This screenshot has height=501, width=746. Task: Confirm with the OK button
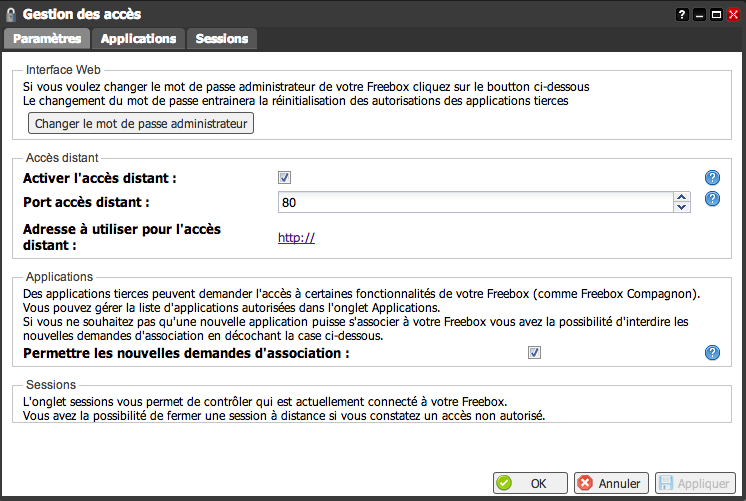530,483
